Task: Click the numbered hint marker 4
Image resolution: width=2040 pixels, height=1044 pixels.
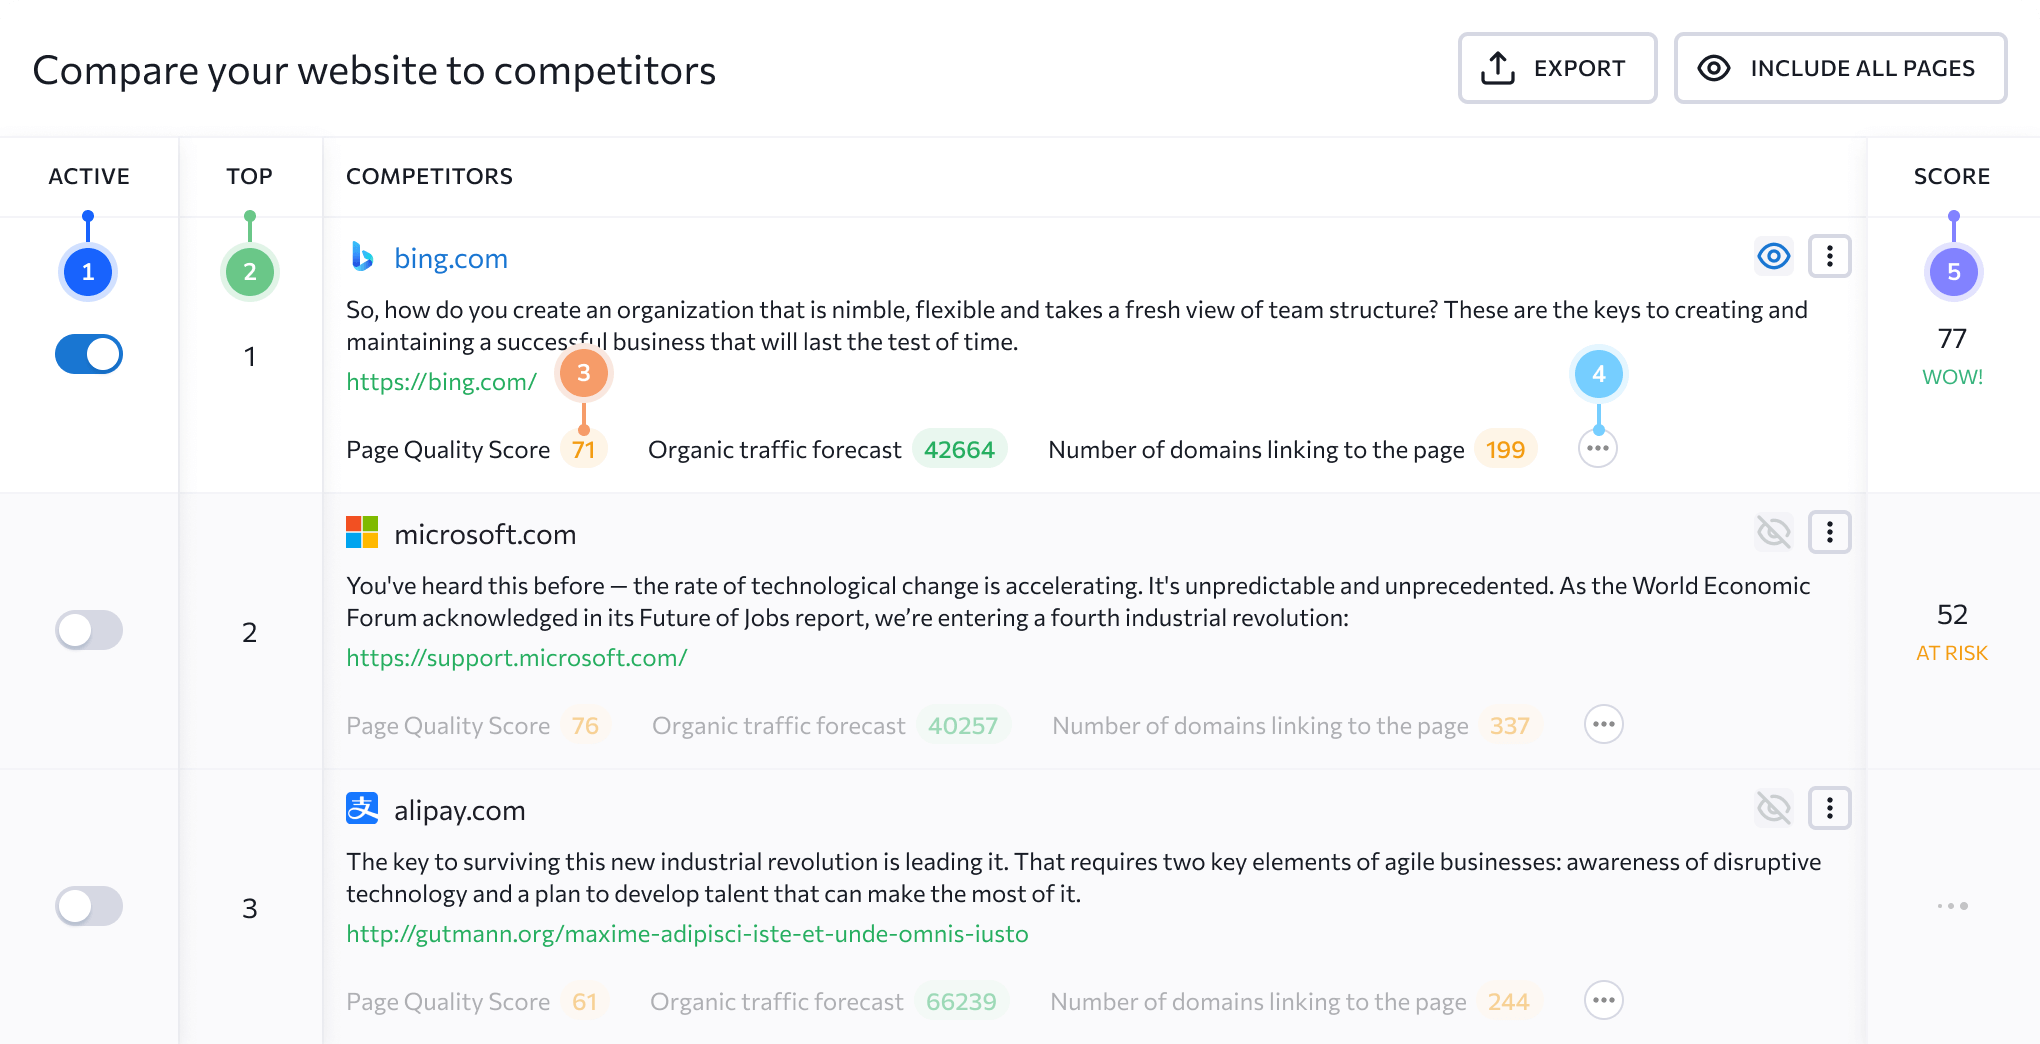Action: coord(1598,374)
